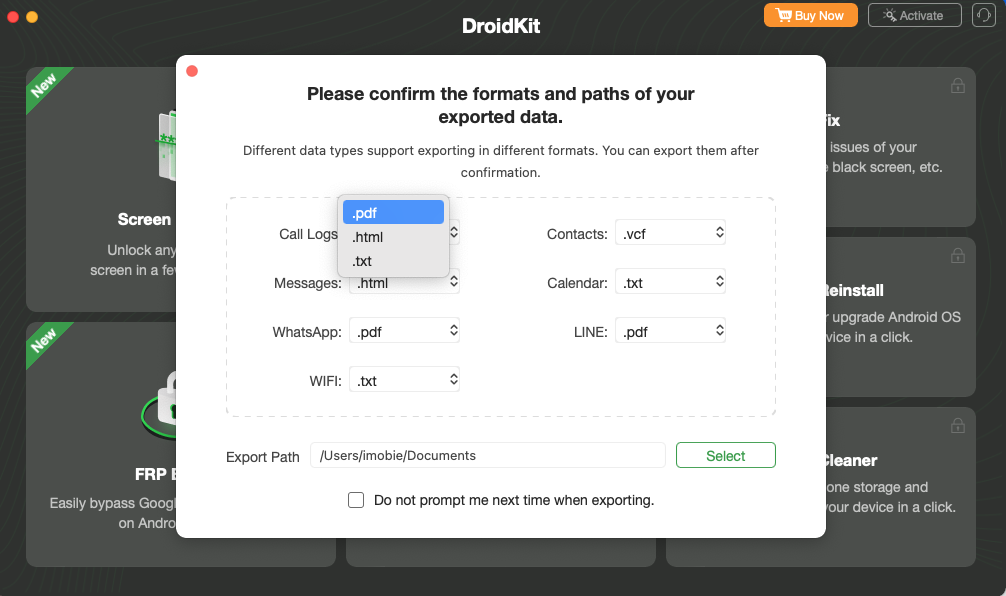Image resolution: width=1006 pixels, height=596 pixels.
Task: Click the Export Path text field
Action: point(488,456)
